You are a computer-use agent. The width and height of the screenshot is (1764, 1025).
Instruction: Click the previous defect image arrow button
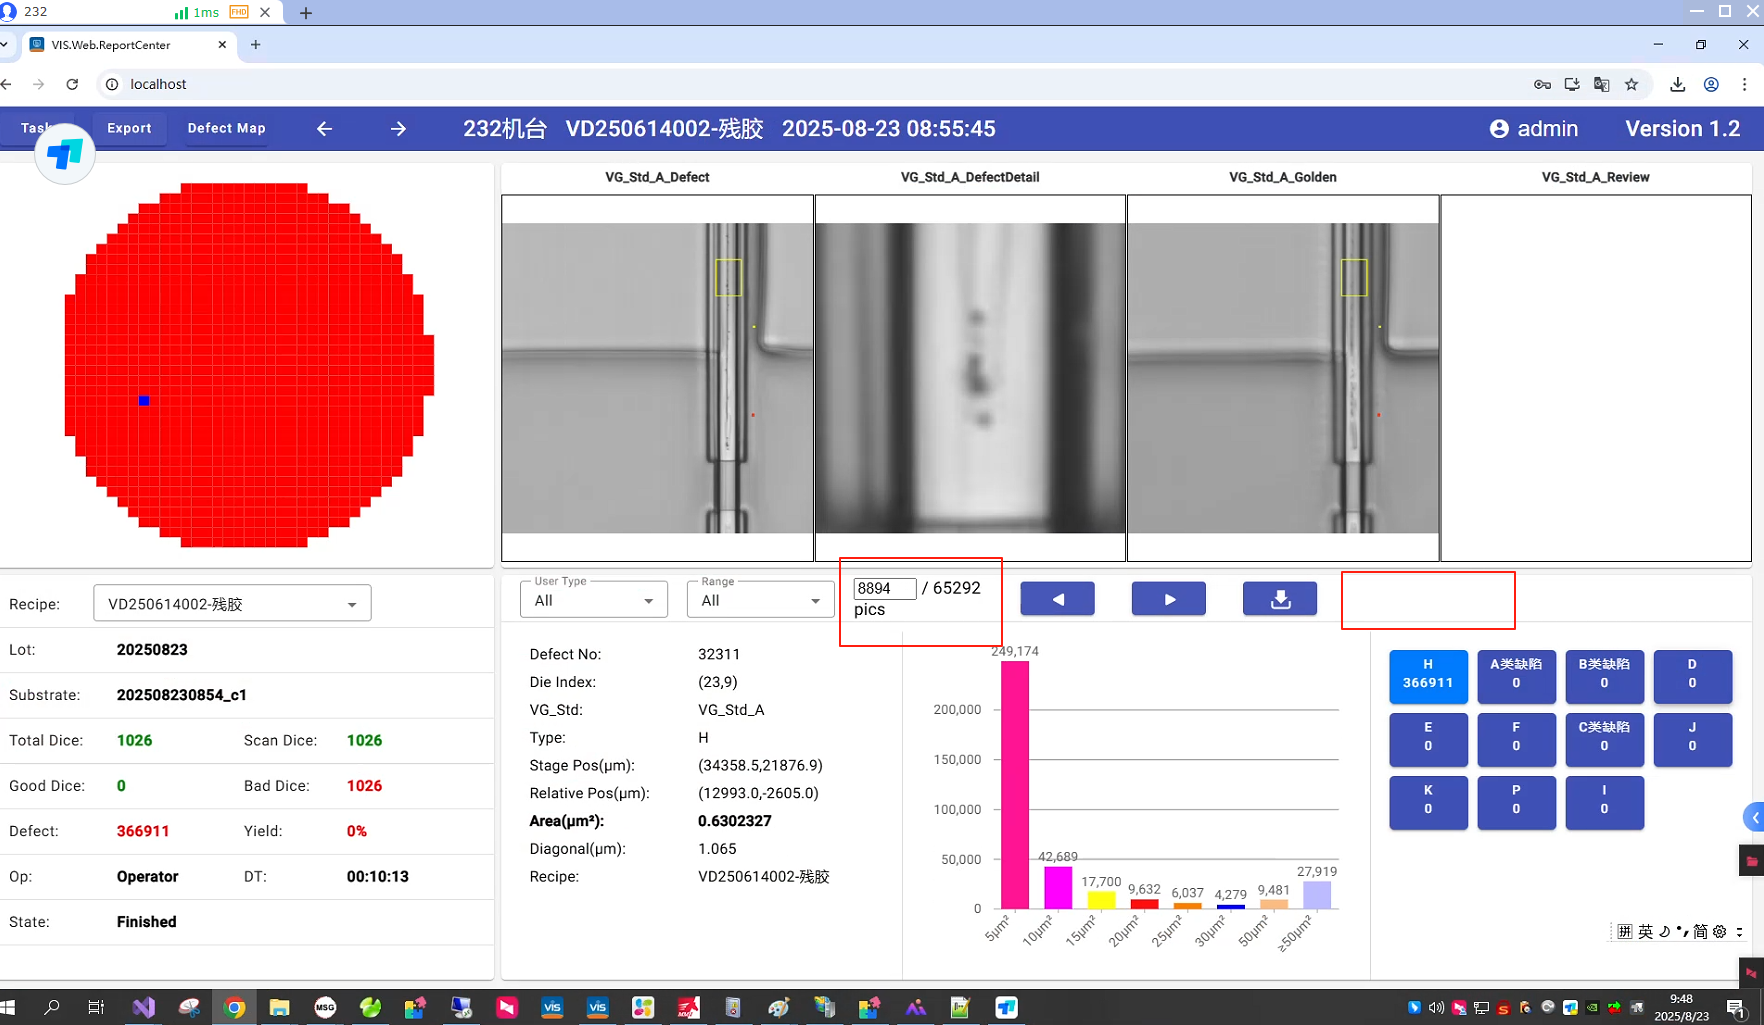(1057, 599)
